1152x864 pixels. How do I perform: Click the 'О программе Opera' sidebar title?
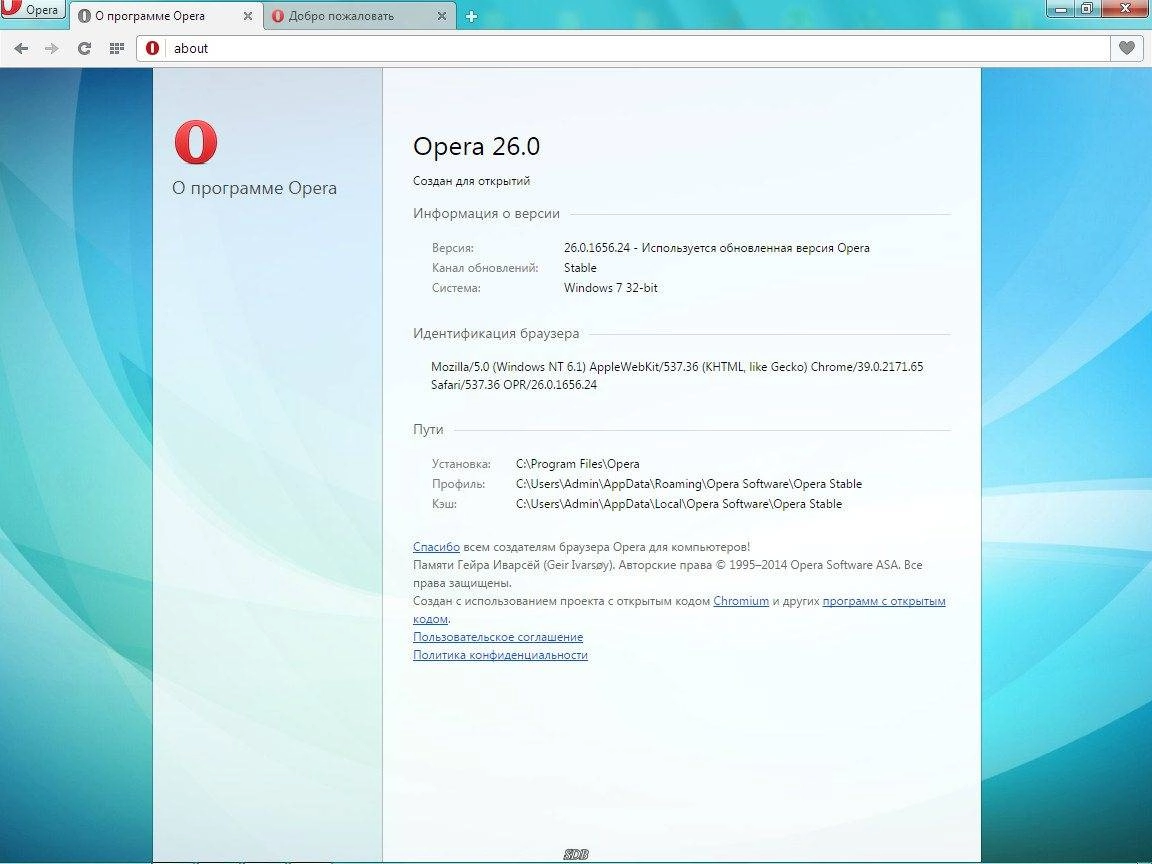pyautogui.click(x=254, y=188)
